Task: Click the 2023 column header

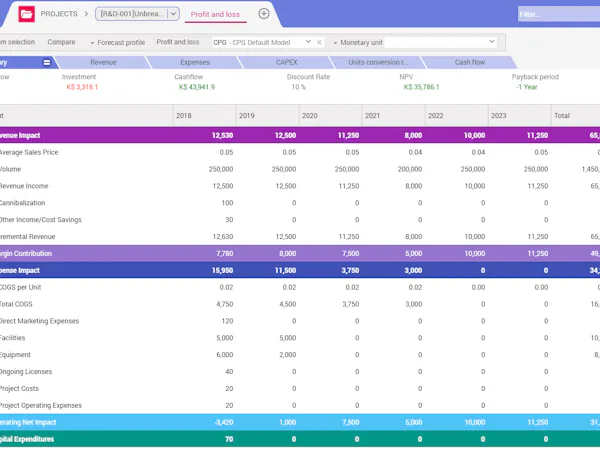Action: point(520,116)
